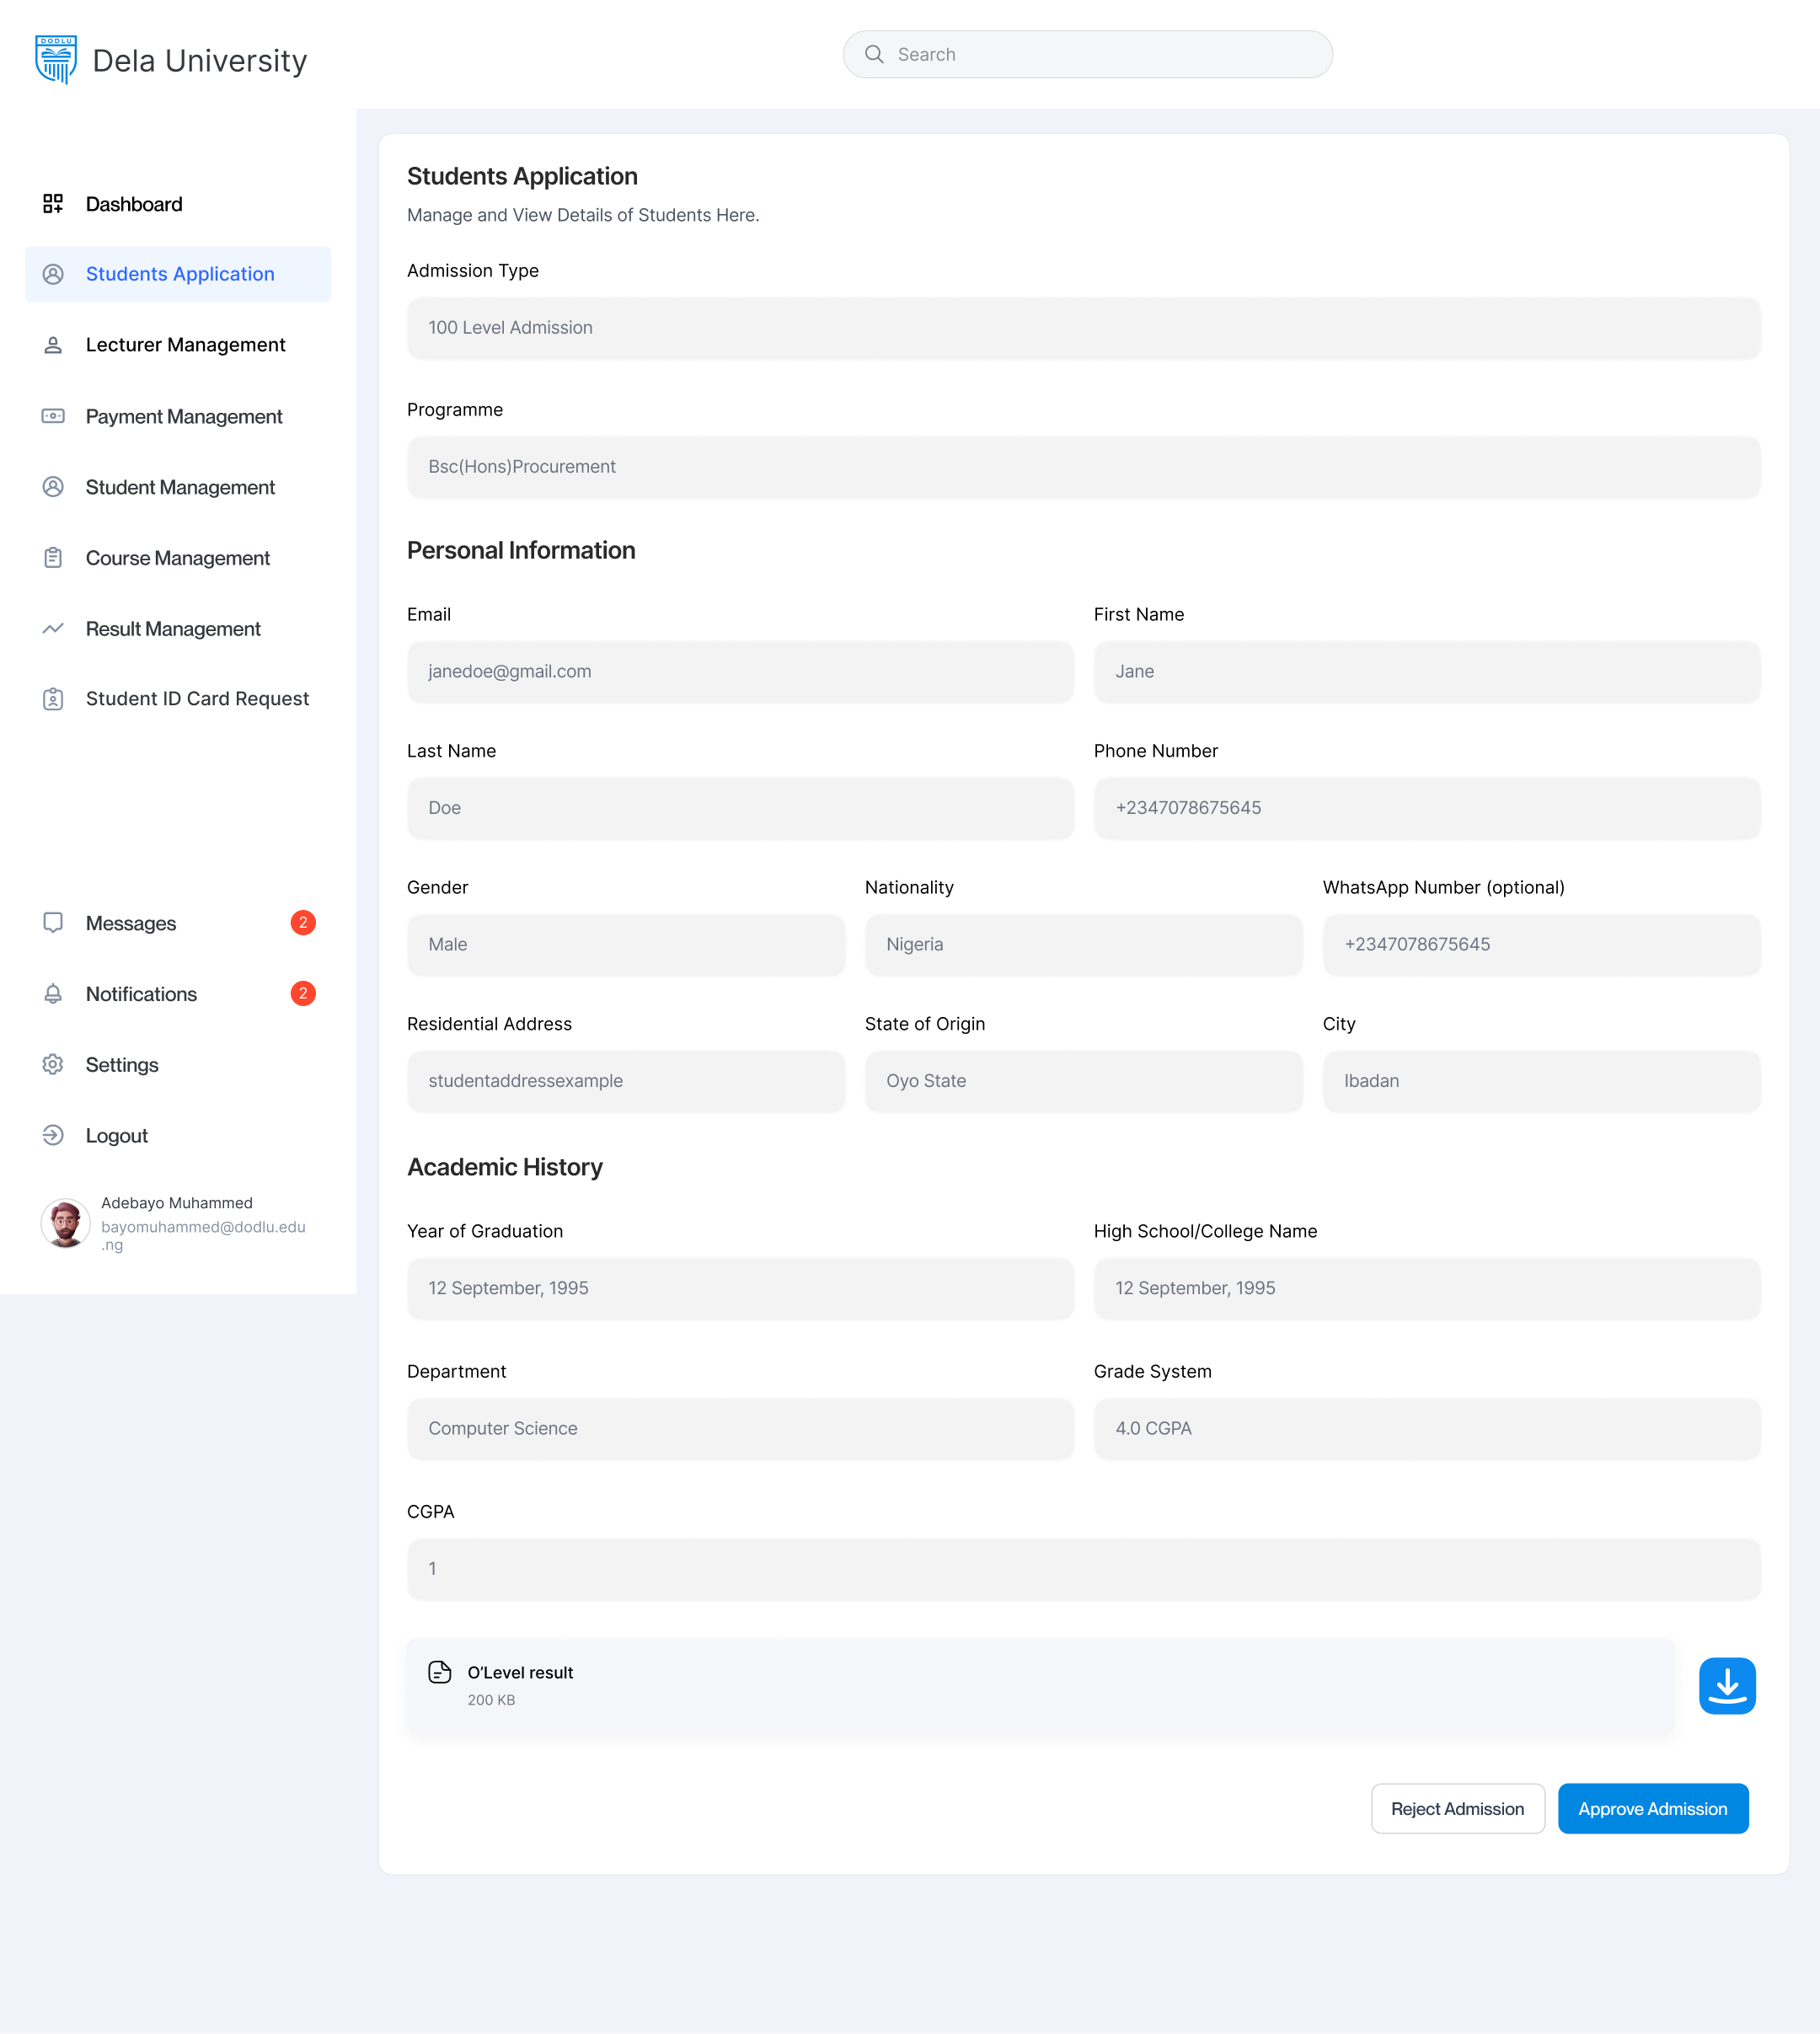This screenshot has width=1820, height=2034.
Task: Click the Reject Admission button
Action: point(1457,1809)
